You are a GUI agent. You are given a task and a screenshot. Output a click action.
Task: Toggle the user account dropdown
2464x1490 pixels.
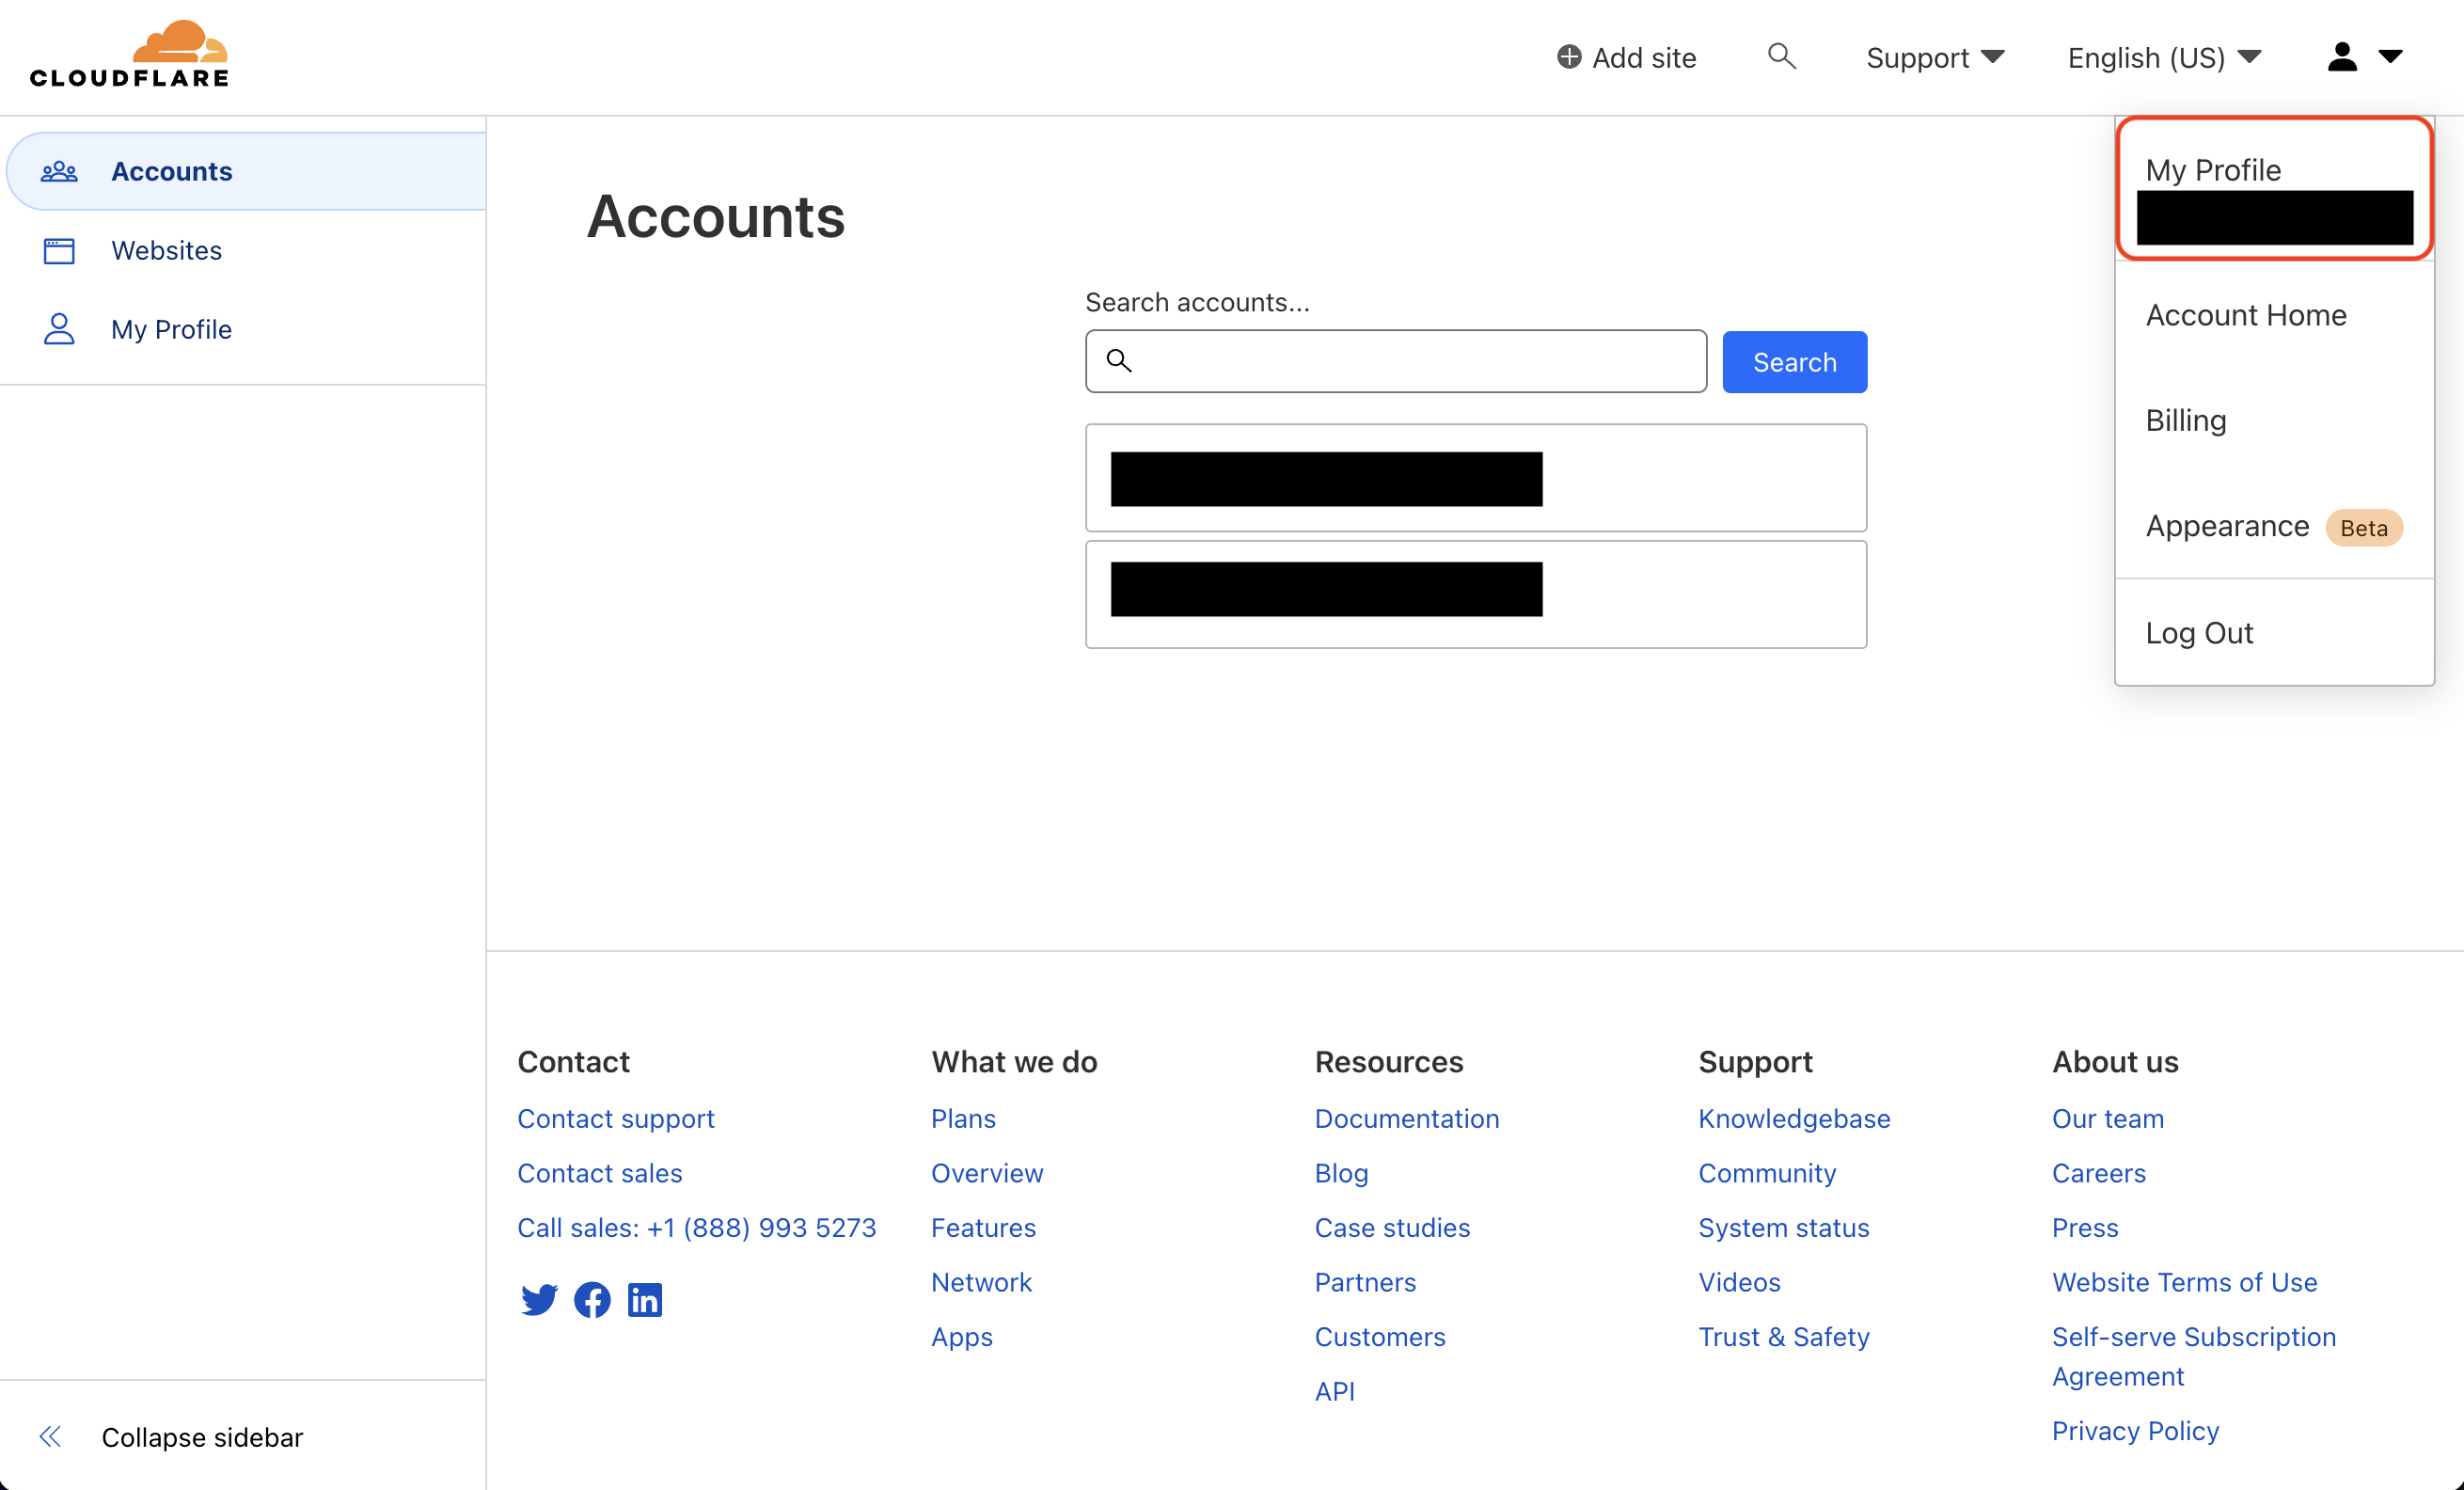2364,57
